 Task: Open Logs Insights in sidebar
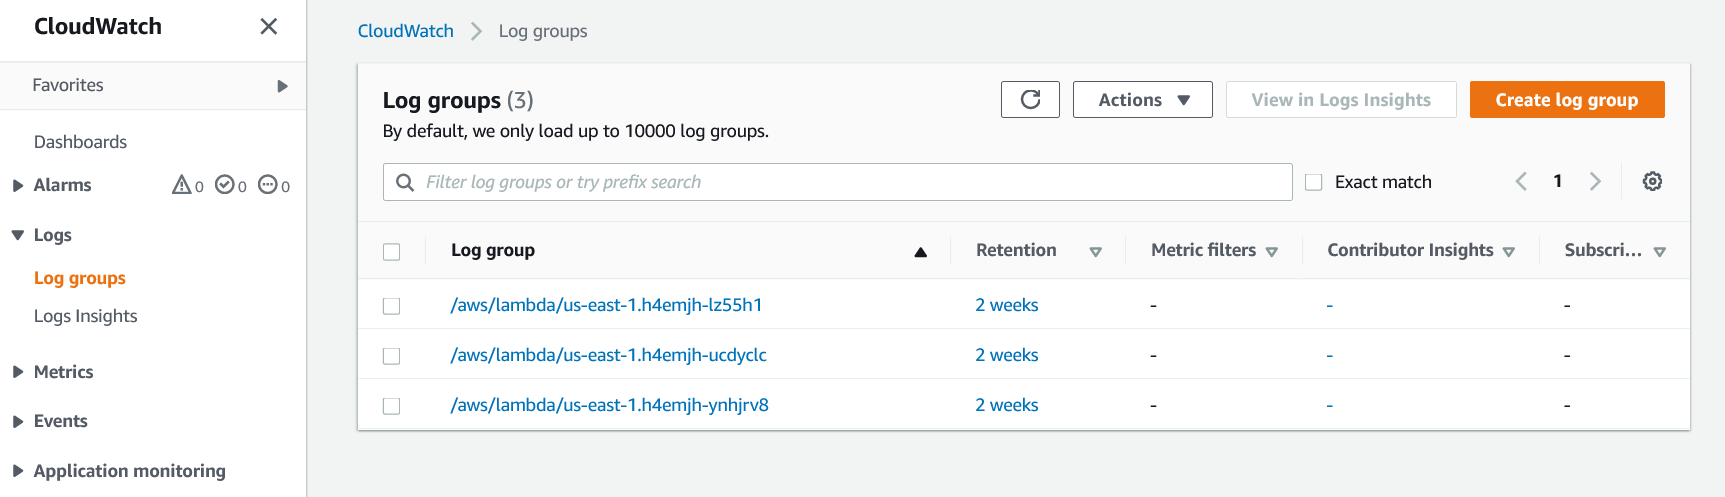(85, 316)
